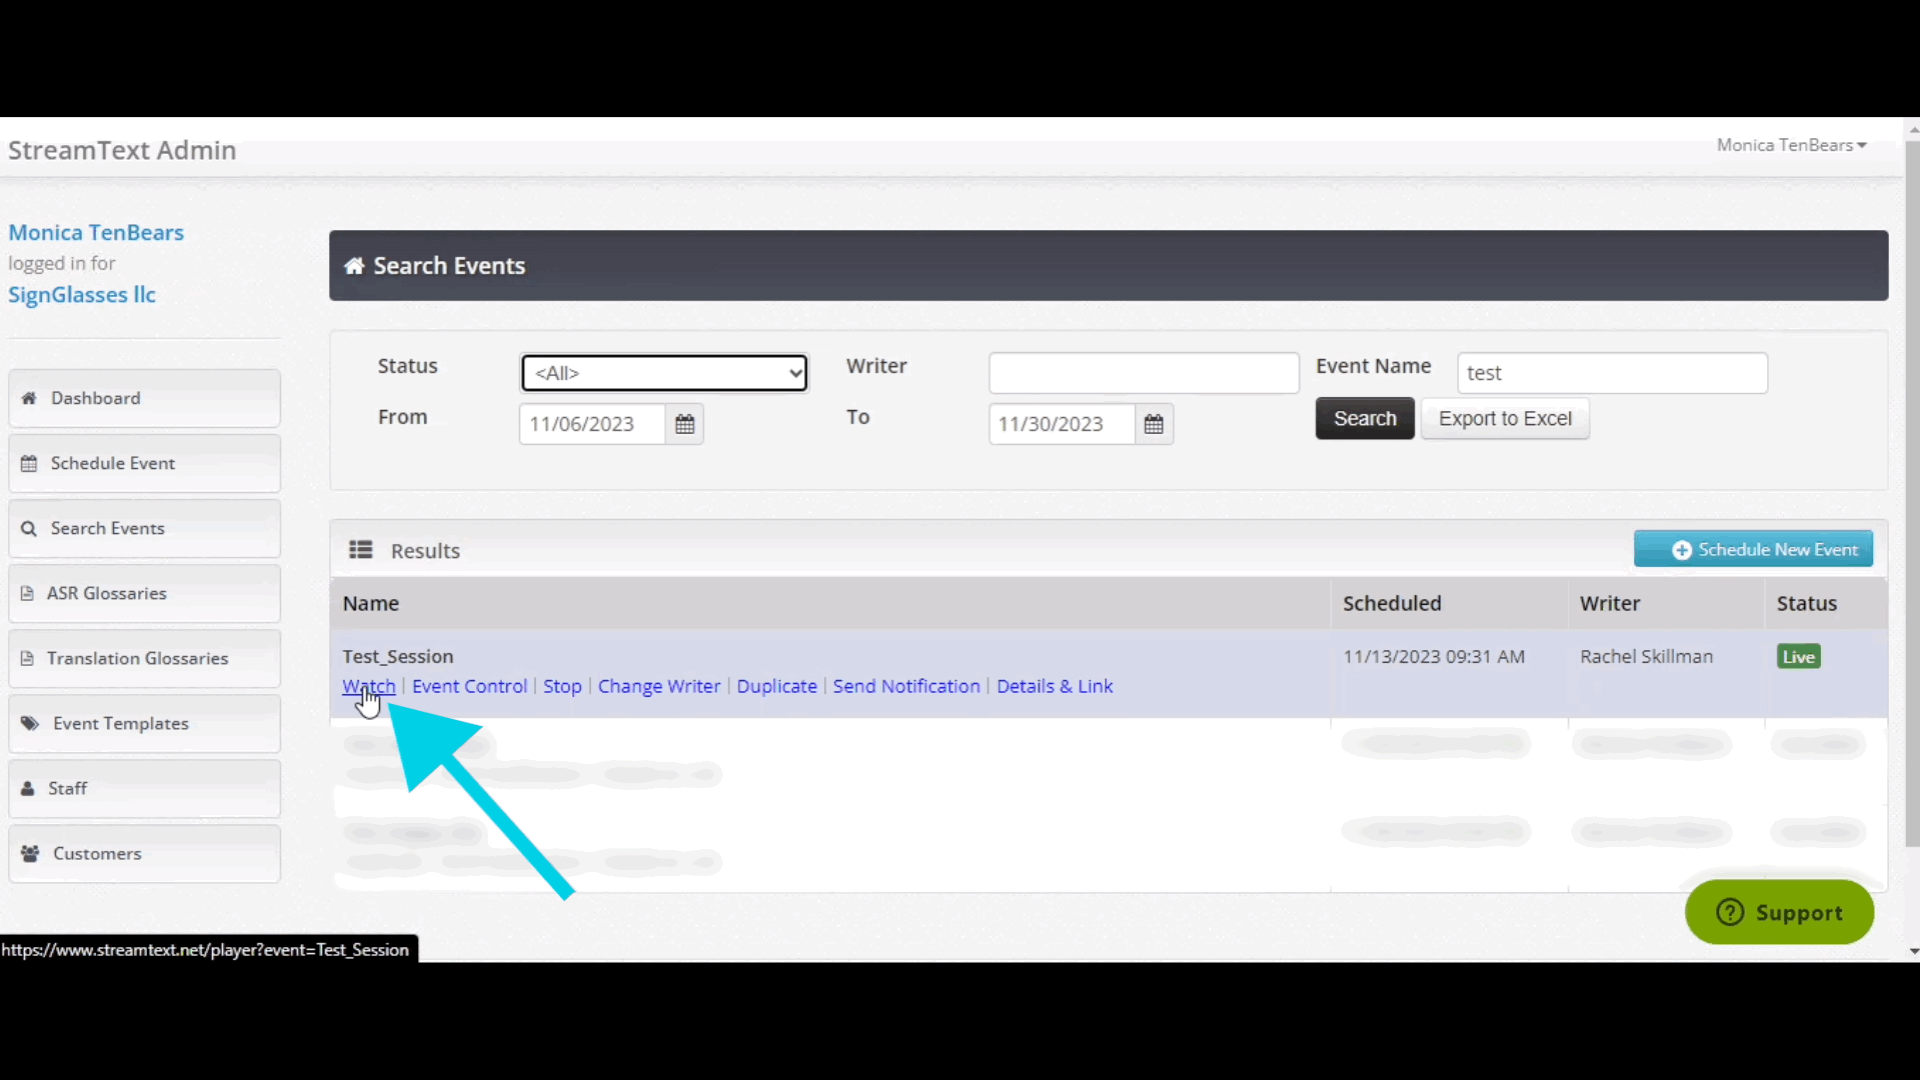Click the From date field
Viewport: 1920px width, 1080px height.
[592, 424]
